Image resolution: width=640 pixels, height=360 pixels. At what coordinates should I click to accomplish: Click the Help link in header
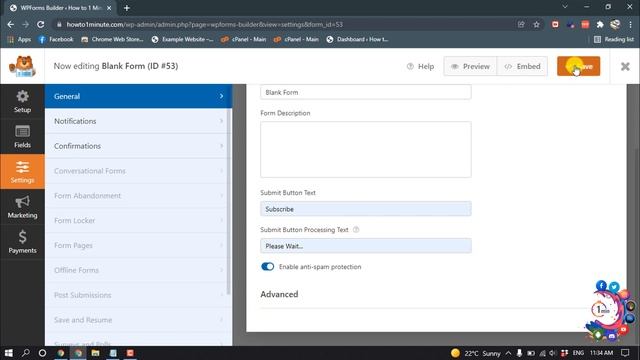click(x=420, y=66)
